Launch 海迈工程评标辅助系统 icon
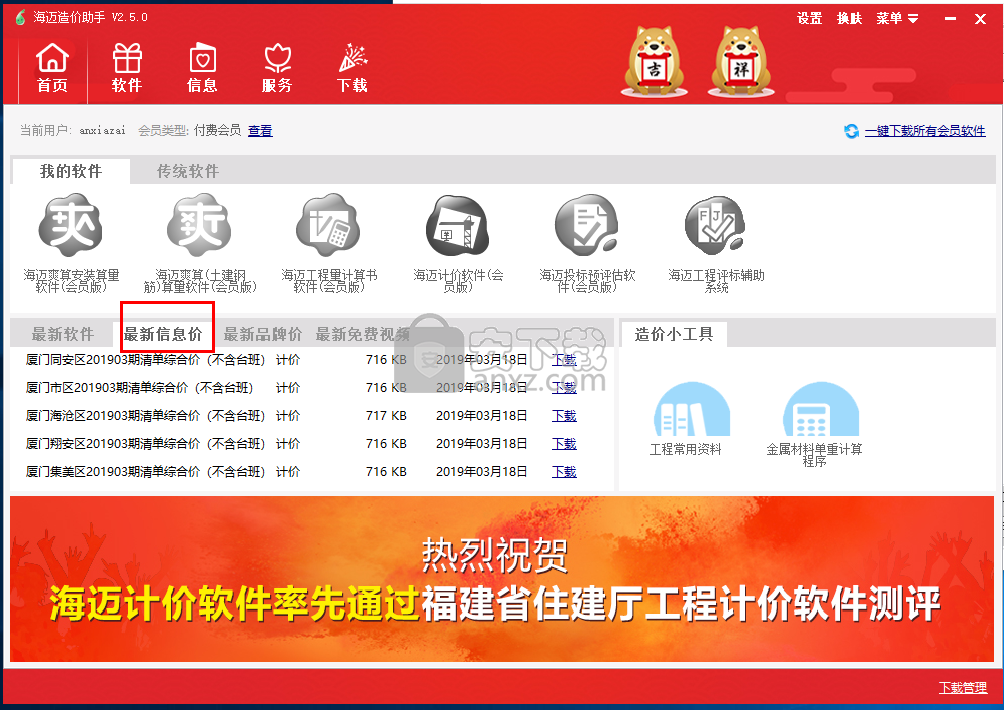This screenshot has height=710, width=1004. pyautogui.click(x=716, y=225)
